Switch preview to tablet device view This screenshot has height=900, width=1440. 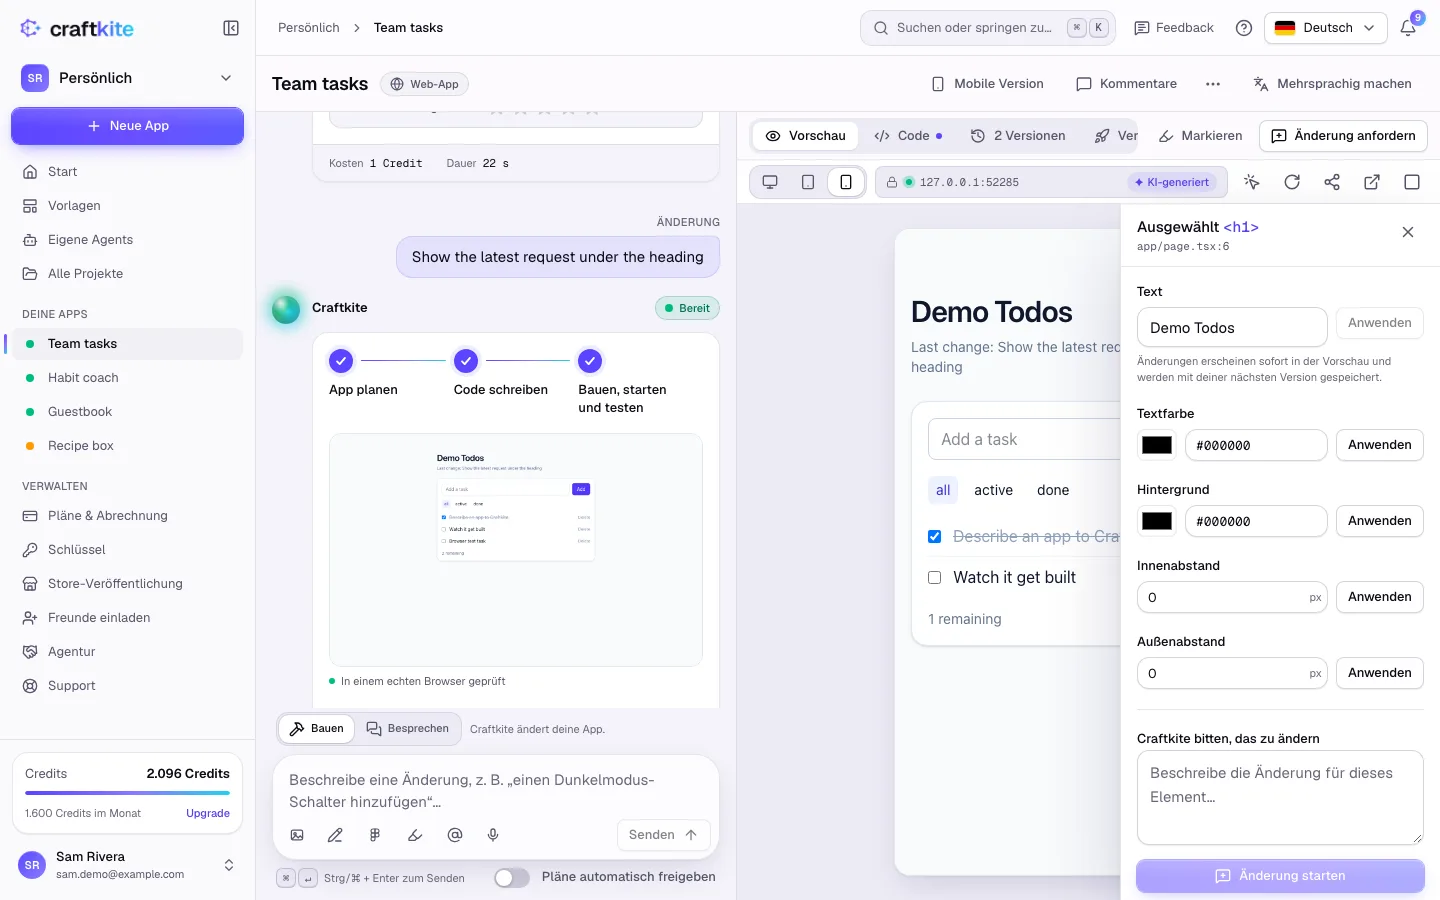(x=808, y=182)
